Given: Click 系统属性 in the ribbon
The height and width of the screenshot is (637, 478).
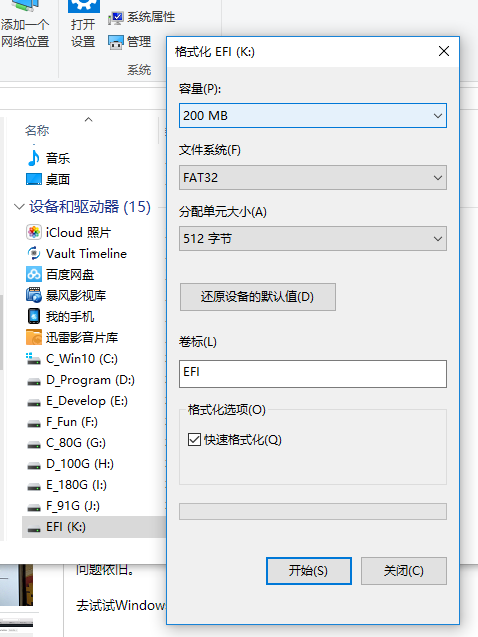Looking at the screenshot, I should (142, 17).
